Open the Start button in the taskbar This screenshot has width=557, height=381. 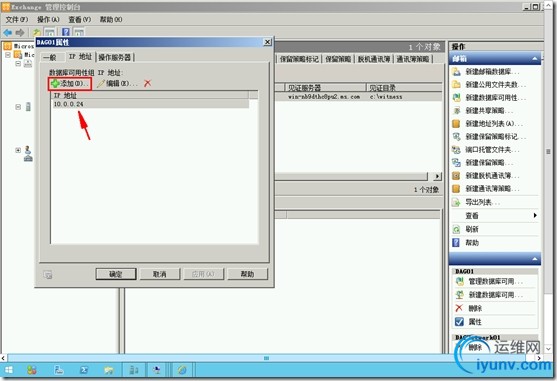pyautogui.click(x=9, y=370)
